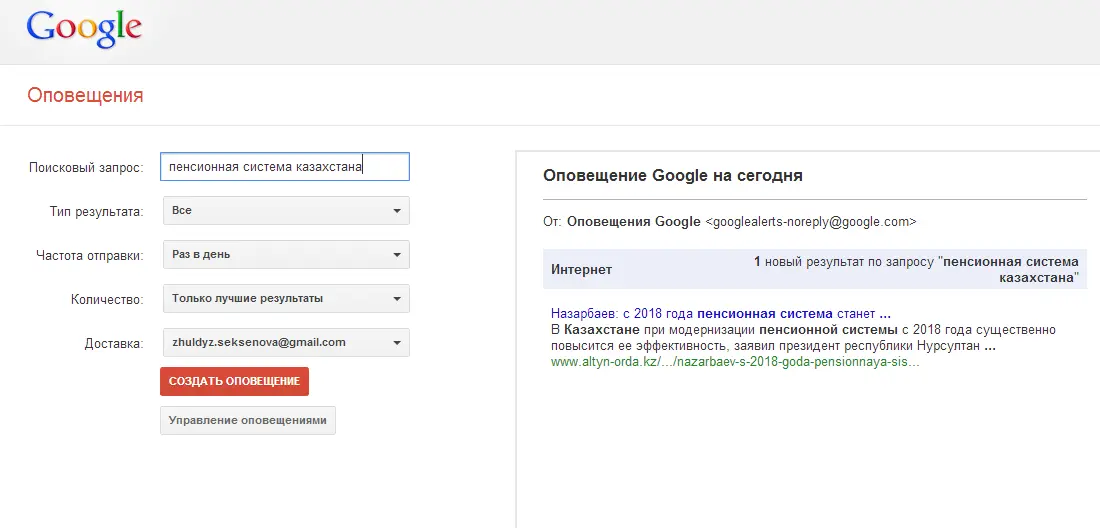1100x528 pixels.
Task: Expand the Количество dropdown showing Только лучшие результаты
Action: tap(286, 299)
